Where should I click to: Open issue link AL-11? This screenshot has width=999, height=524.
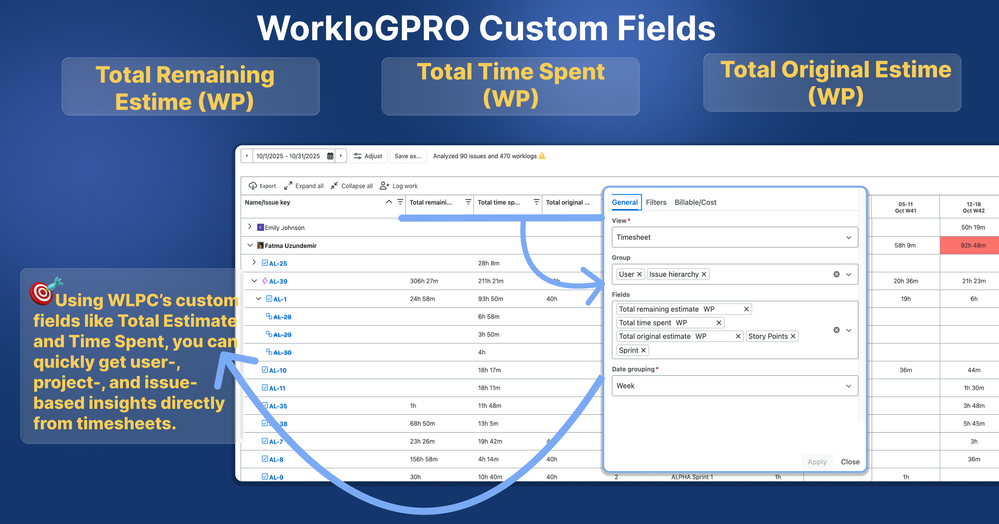pos(277,388)
